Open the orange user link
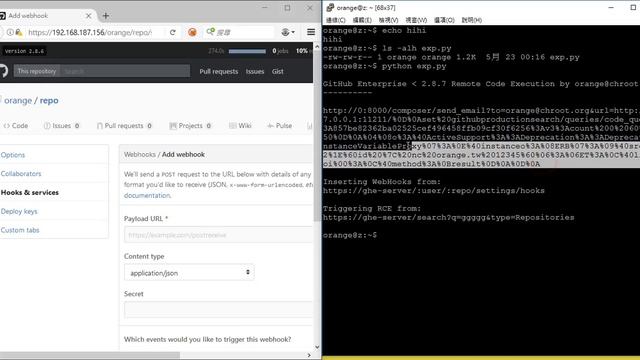The height and width of the screenshot is (360, 640). (18, 100)
